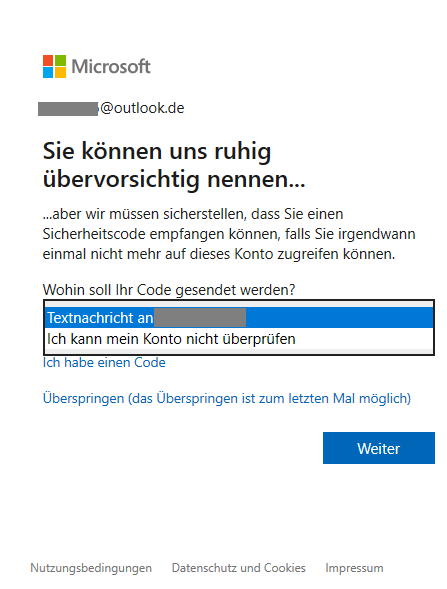447x589 pixels.
Task: Click the @outlook.de email domain text
Action: (x=142, y=108)
